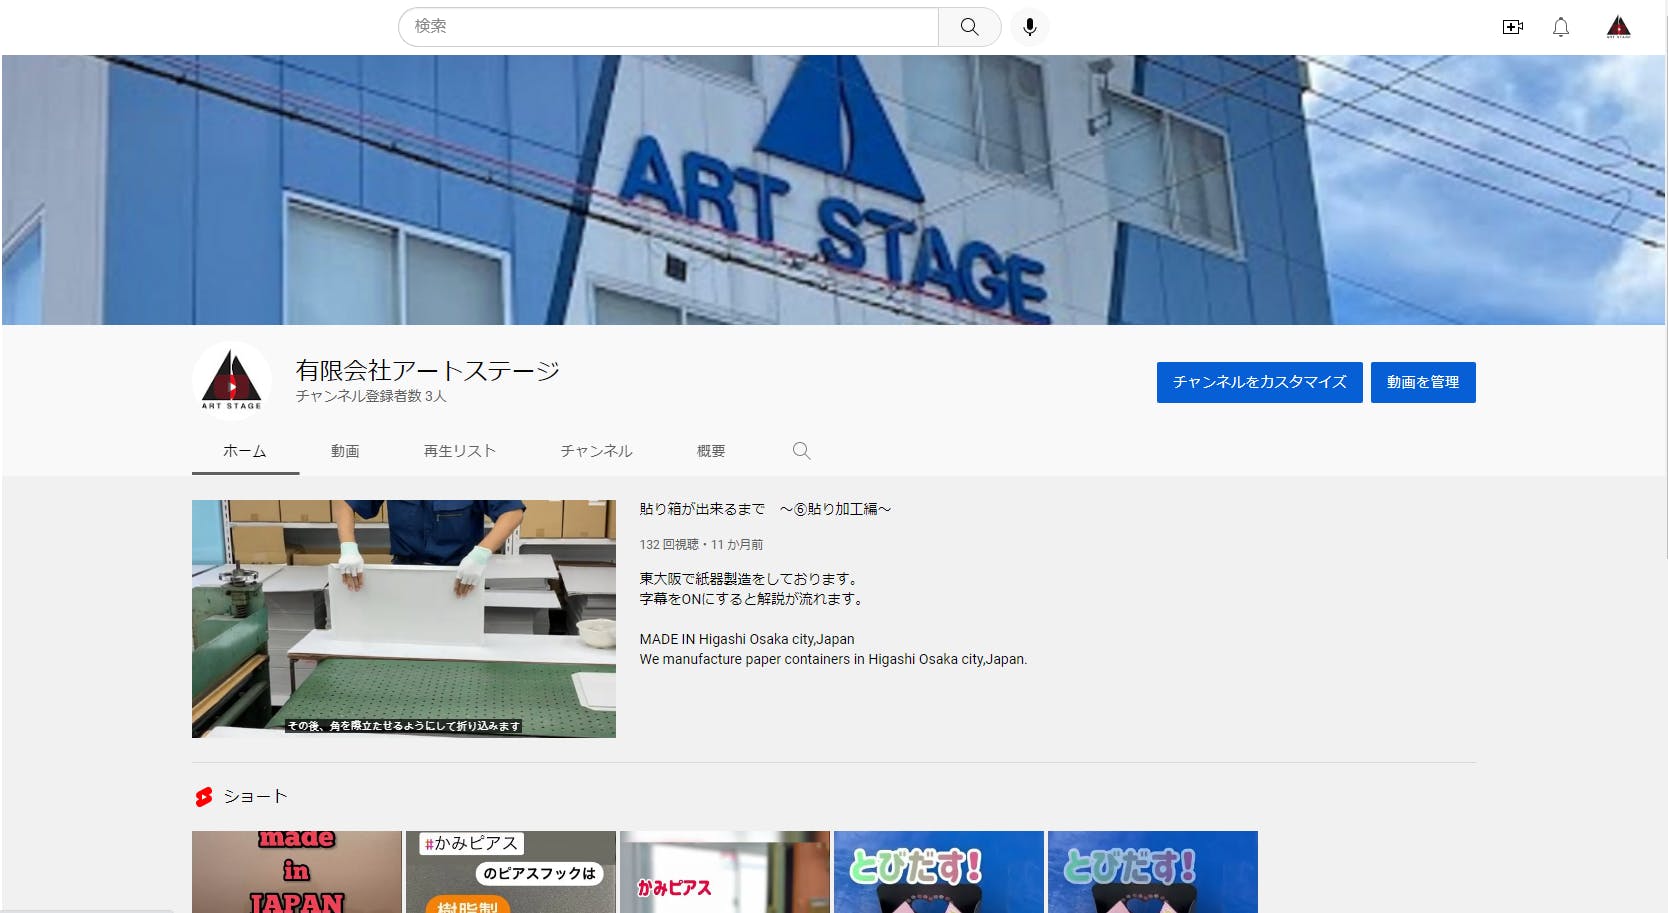Switch to the 動画 tab

coord(345,451)
